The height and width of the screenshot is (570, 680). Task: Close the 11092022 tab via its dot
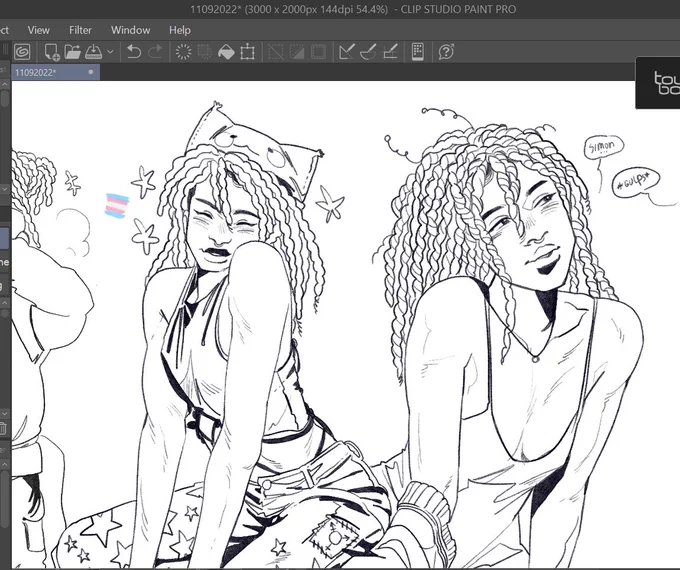pyautogui.click(x=91, y=72)
